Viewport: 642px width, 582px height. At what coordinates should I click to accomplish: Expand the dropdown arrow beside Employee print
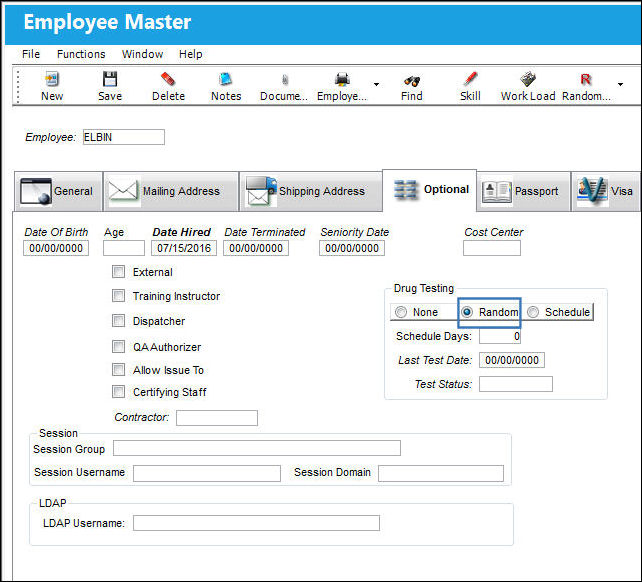pos(376,84)
